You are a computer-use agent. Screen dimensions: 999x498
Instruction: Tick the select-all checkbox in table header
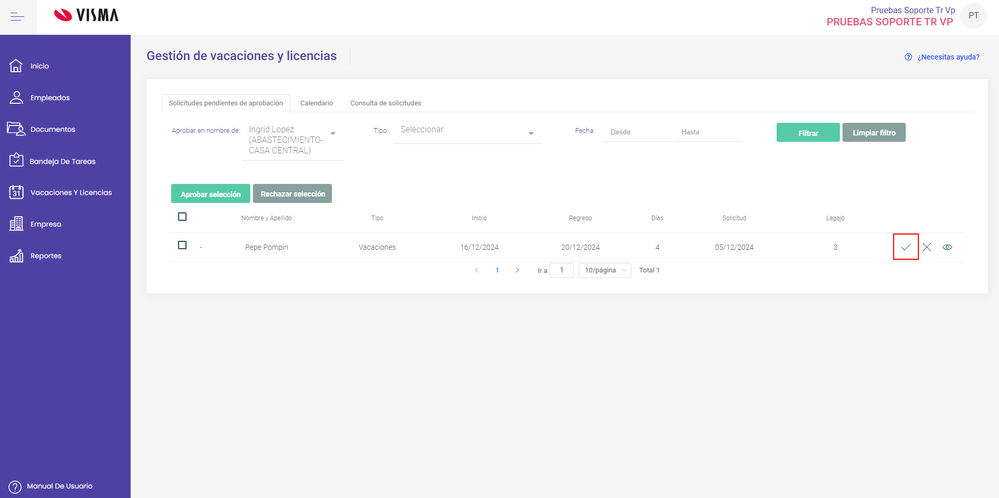click(x=182, y=217)
